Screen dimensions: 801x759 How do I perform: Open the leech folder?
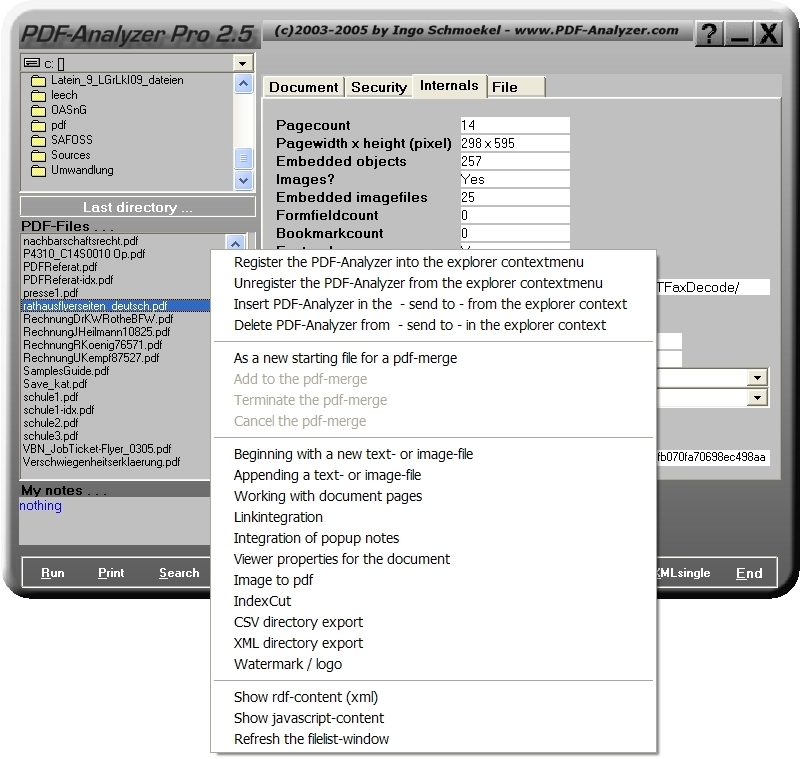point(54,96)
